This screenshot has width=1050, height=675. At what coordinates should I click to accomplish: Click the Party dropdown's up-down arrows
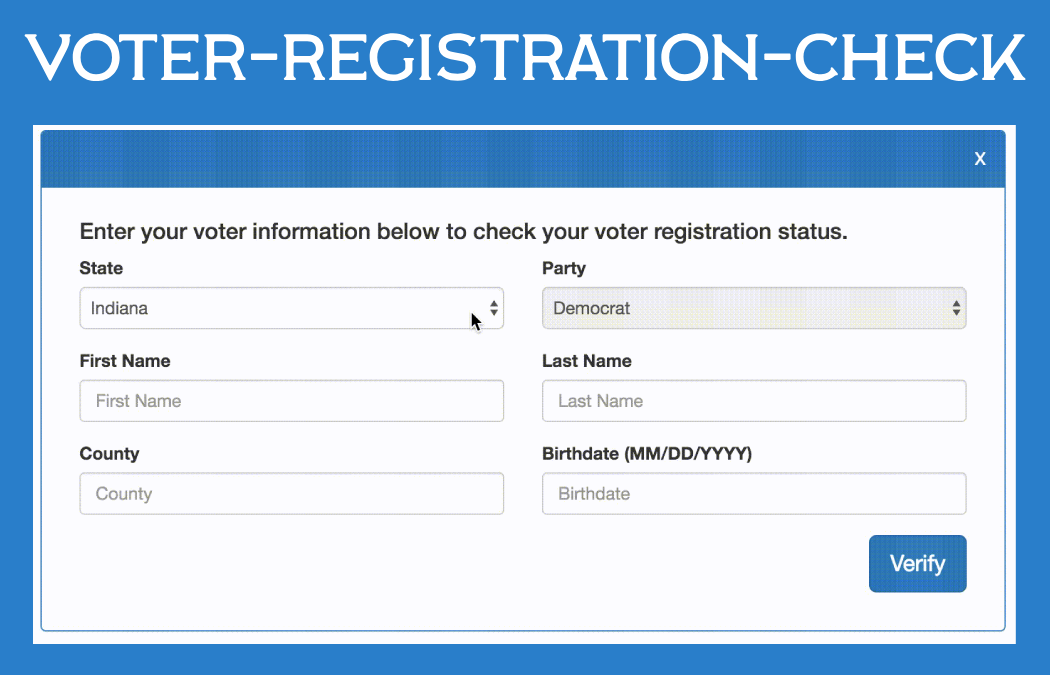click(957, 309)
